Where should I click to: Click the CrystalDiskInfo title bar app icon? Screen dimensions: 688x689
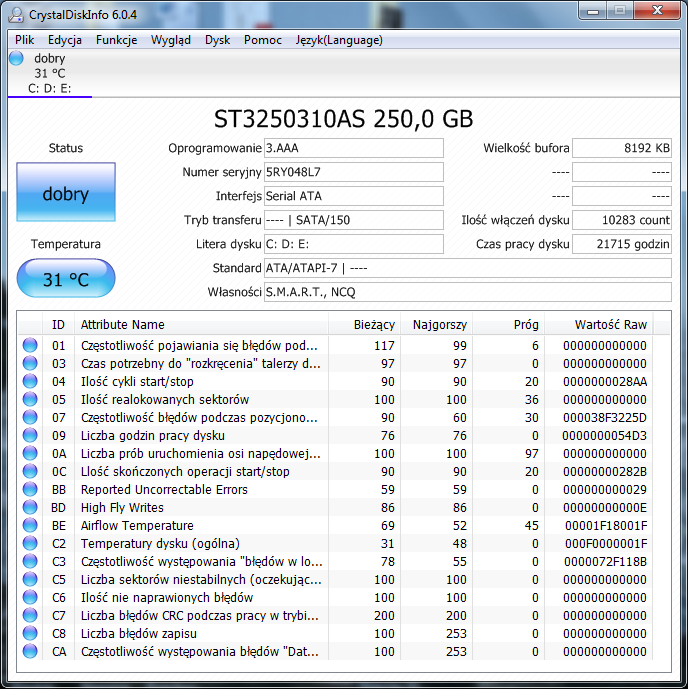point(16,15)
